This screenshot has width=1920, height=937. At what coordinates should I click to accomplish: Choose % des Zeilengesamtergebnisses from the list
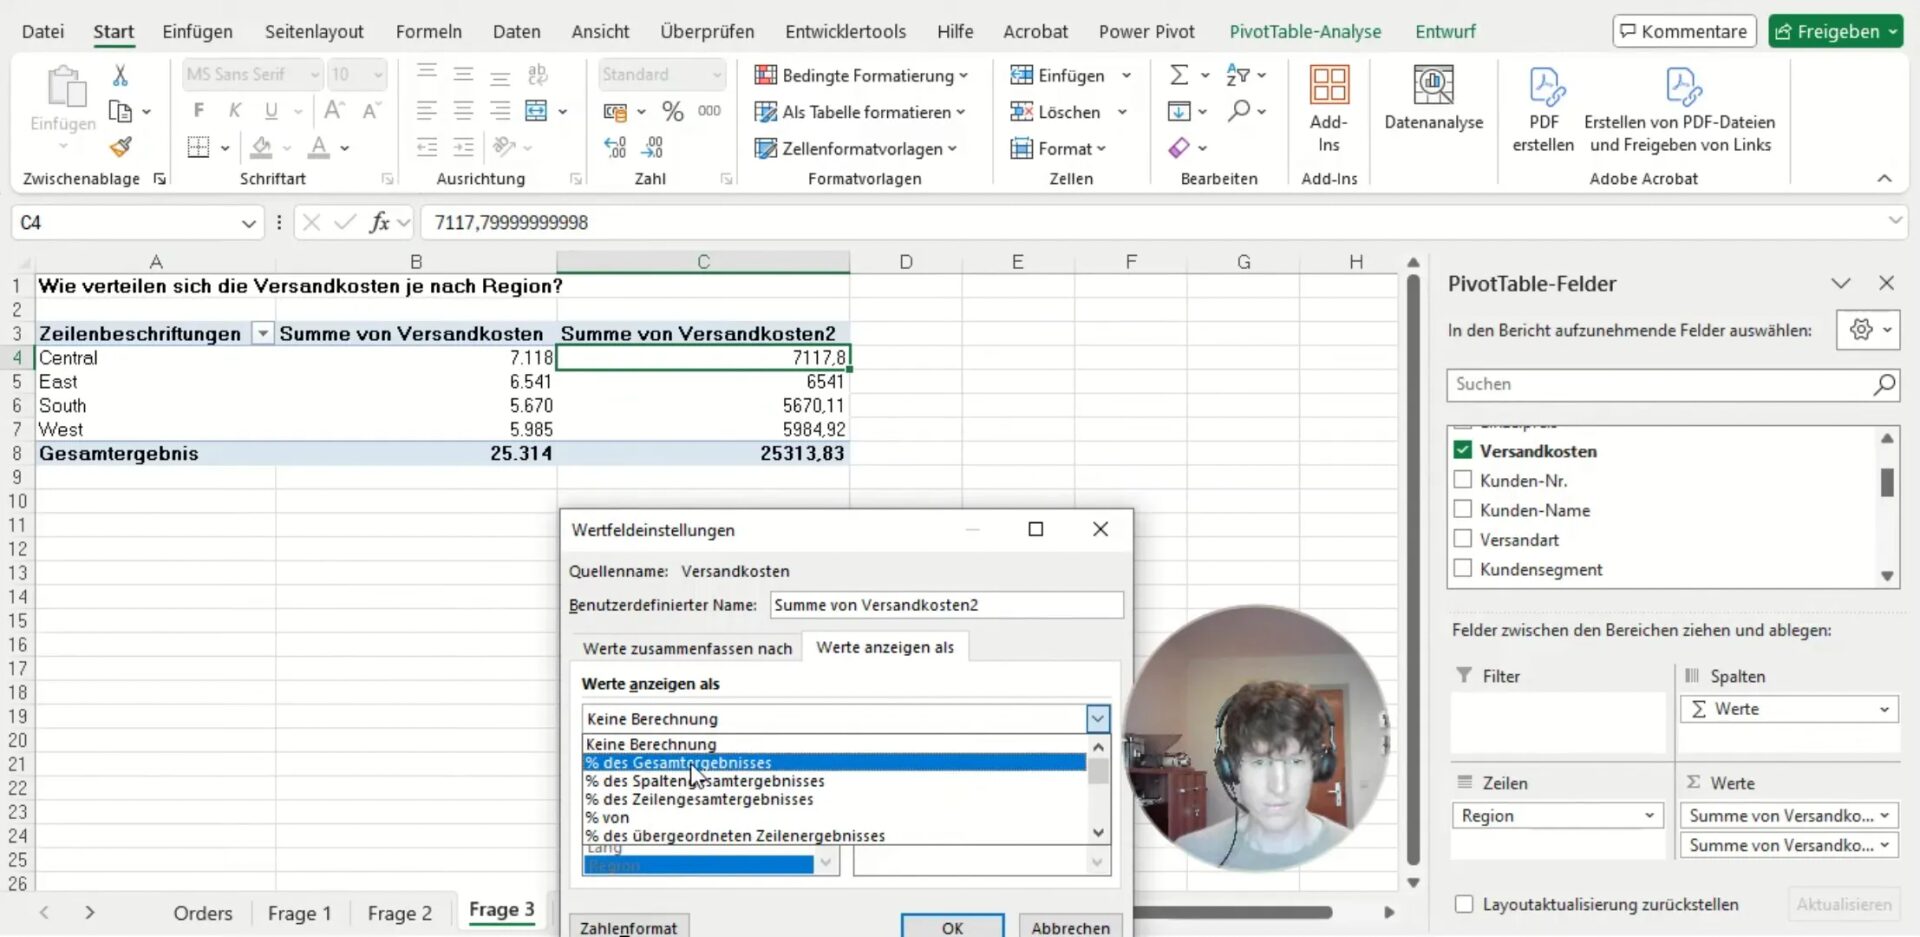(699, 800)
